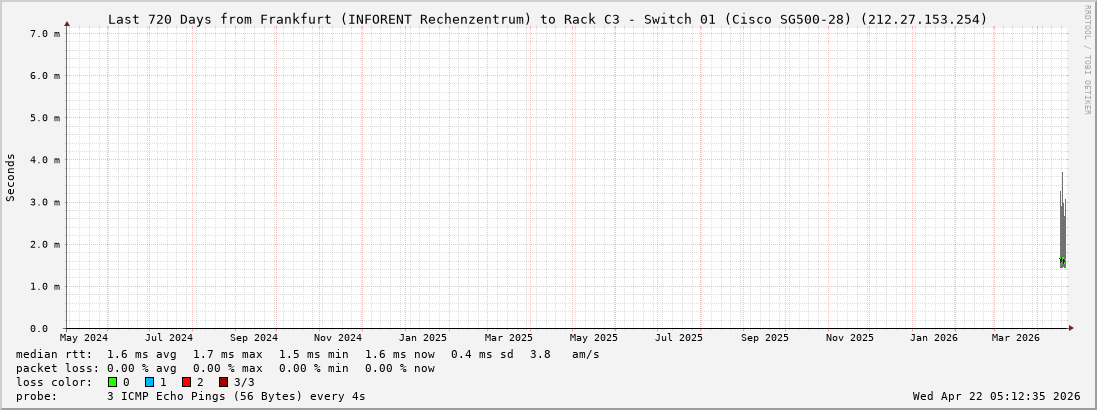Click the graph title for Rack C3 Switch 01
Screen dimensions: 1097x410
pyautogui.click(x=547, y=19)
